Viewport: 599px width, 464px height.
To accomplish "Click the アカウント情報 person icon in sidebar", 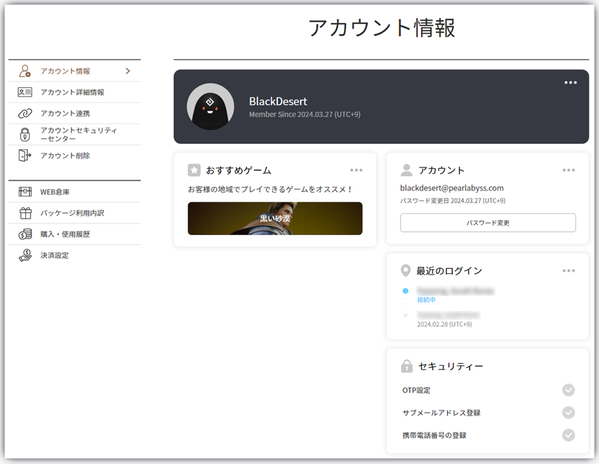I will [25, 71].
